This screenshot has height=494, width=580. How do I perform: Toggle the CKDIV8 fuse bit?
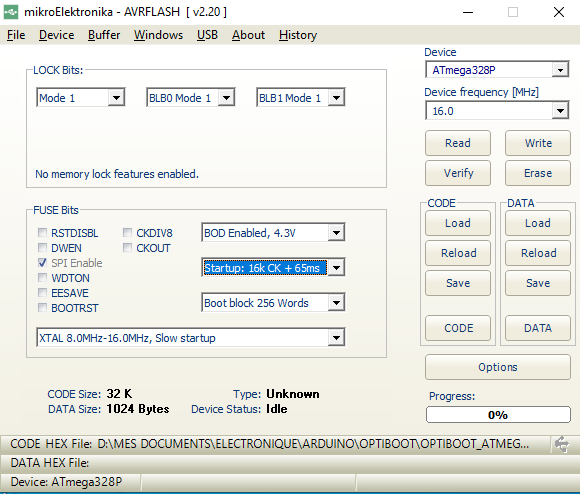(x=128, y=233)
